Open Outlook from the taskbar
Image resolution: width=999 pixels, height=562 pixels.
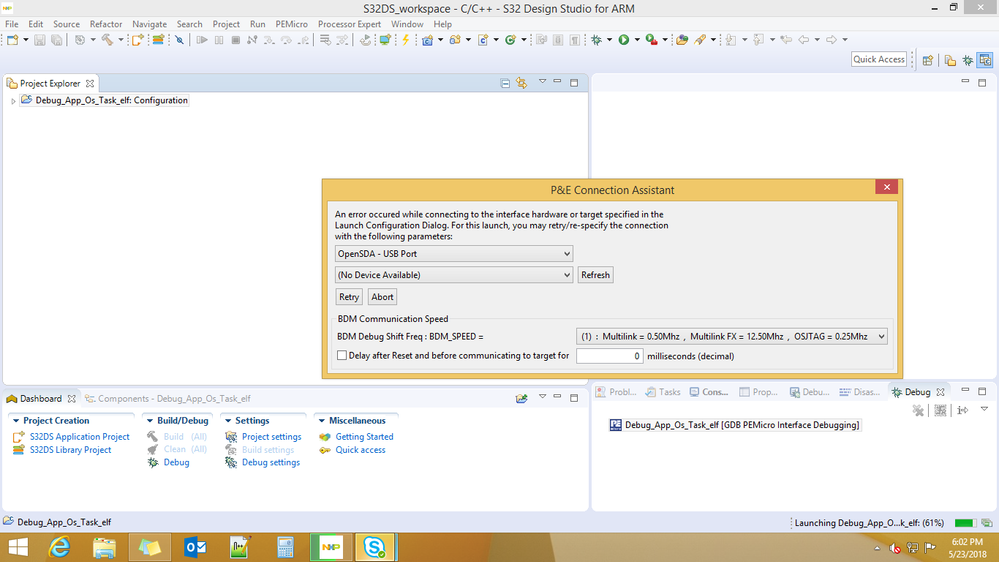195,547
